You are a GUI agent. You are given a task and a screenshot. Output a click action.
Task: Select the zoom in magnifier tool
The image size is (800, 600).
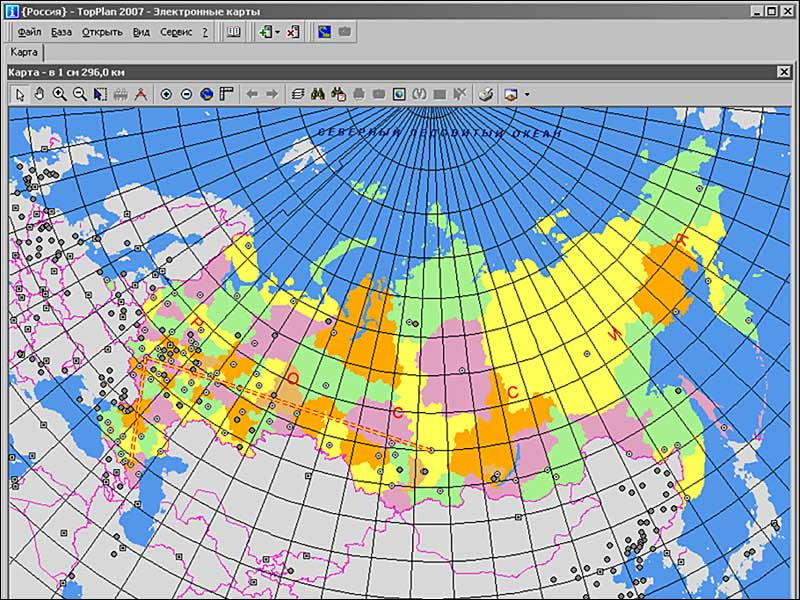tap(59, 94)
